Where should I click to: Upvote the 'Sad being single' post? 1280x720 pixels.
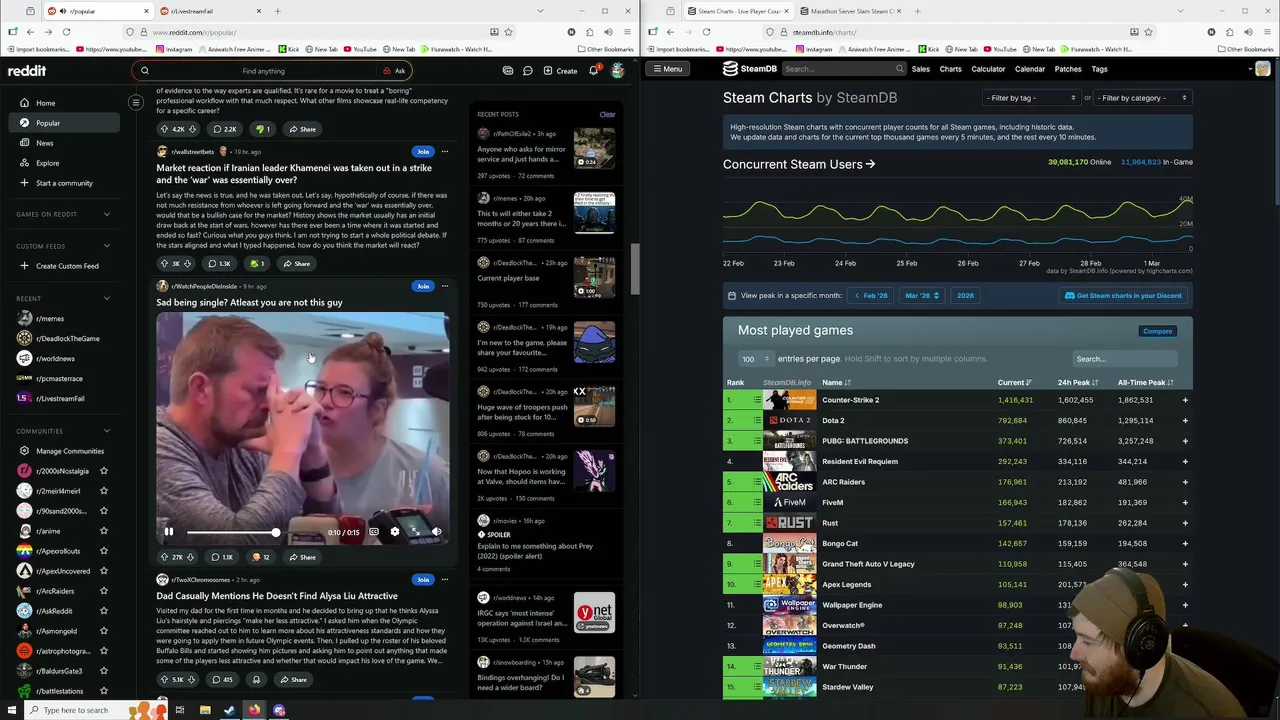coord(165,557)
